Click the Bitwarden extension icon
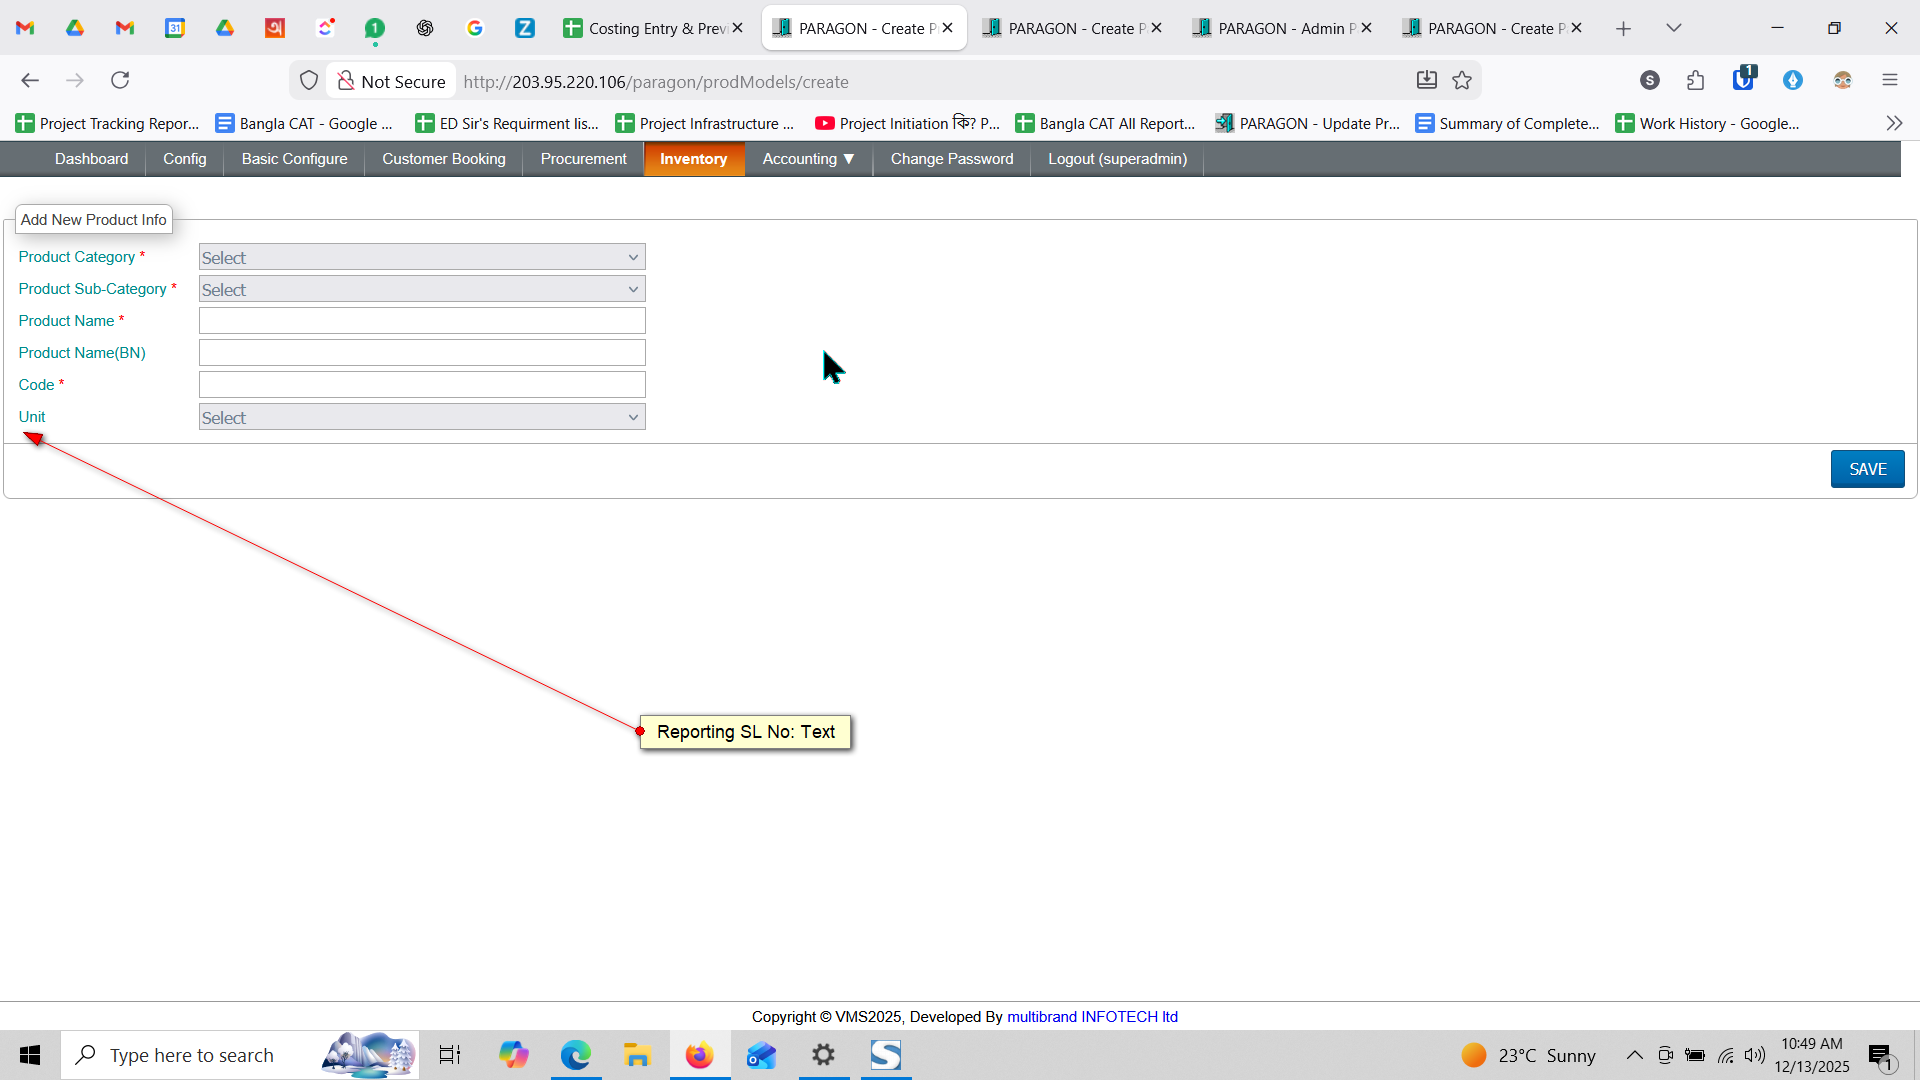Viewport: 1920px width, 1080px height. point(1743,80)
